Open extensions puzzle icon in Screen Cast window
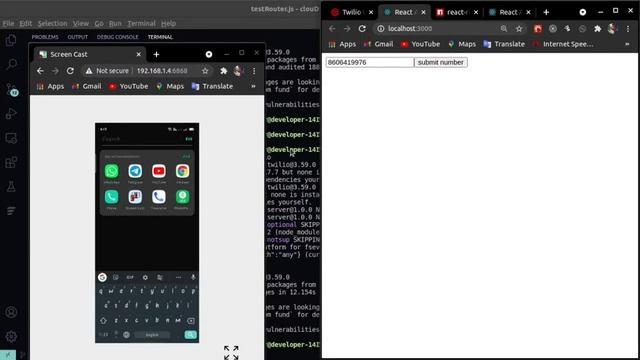The height and width of the screenshot is (360, 640). pyautogui.click(x=223, y=71)
